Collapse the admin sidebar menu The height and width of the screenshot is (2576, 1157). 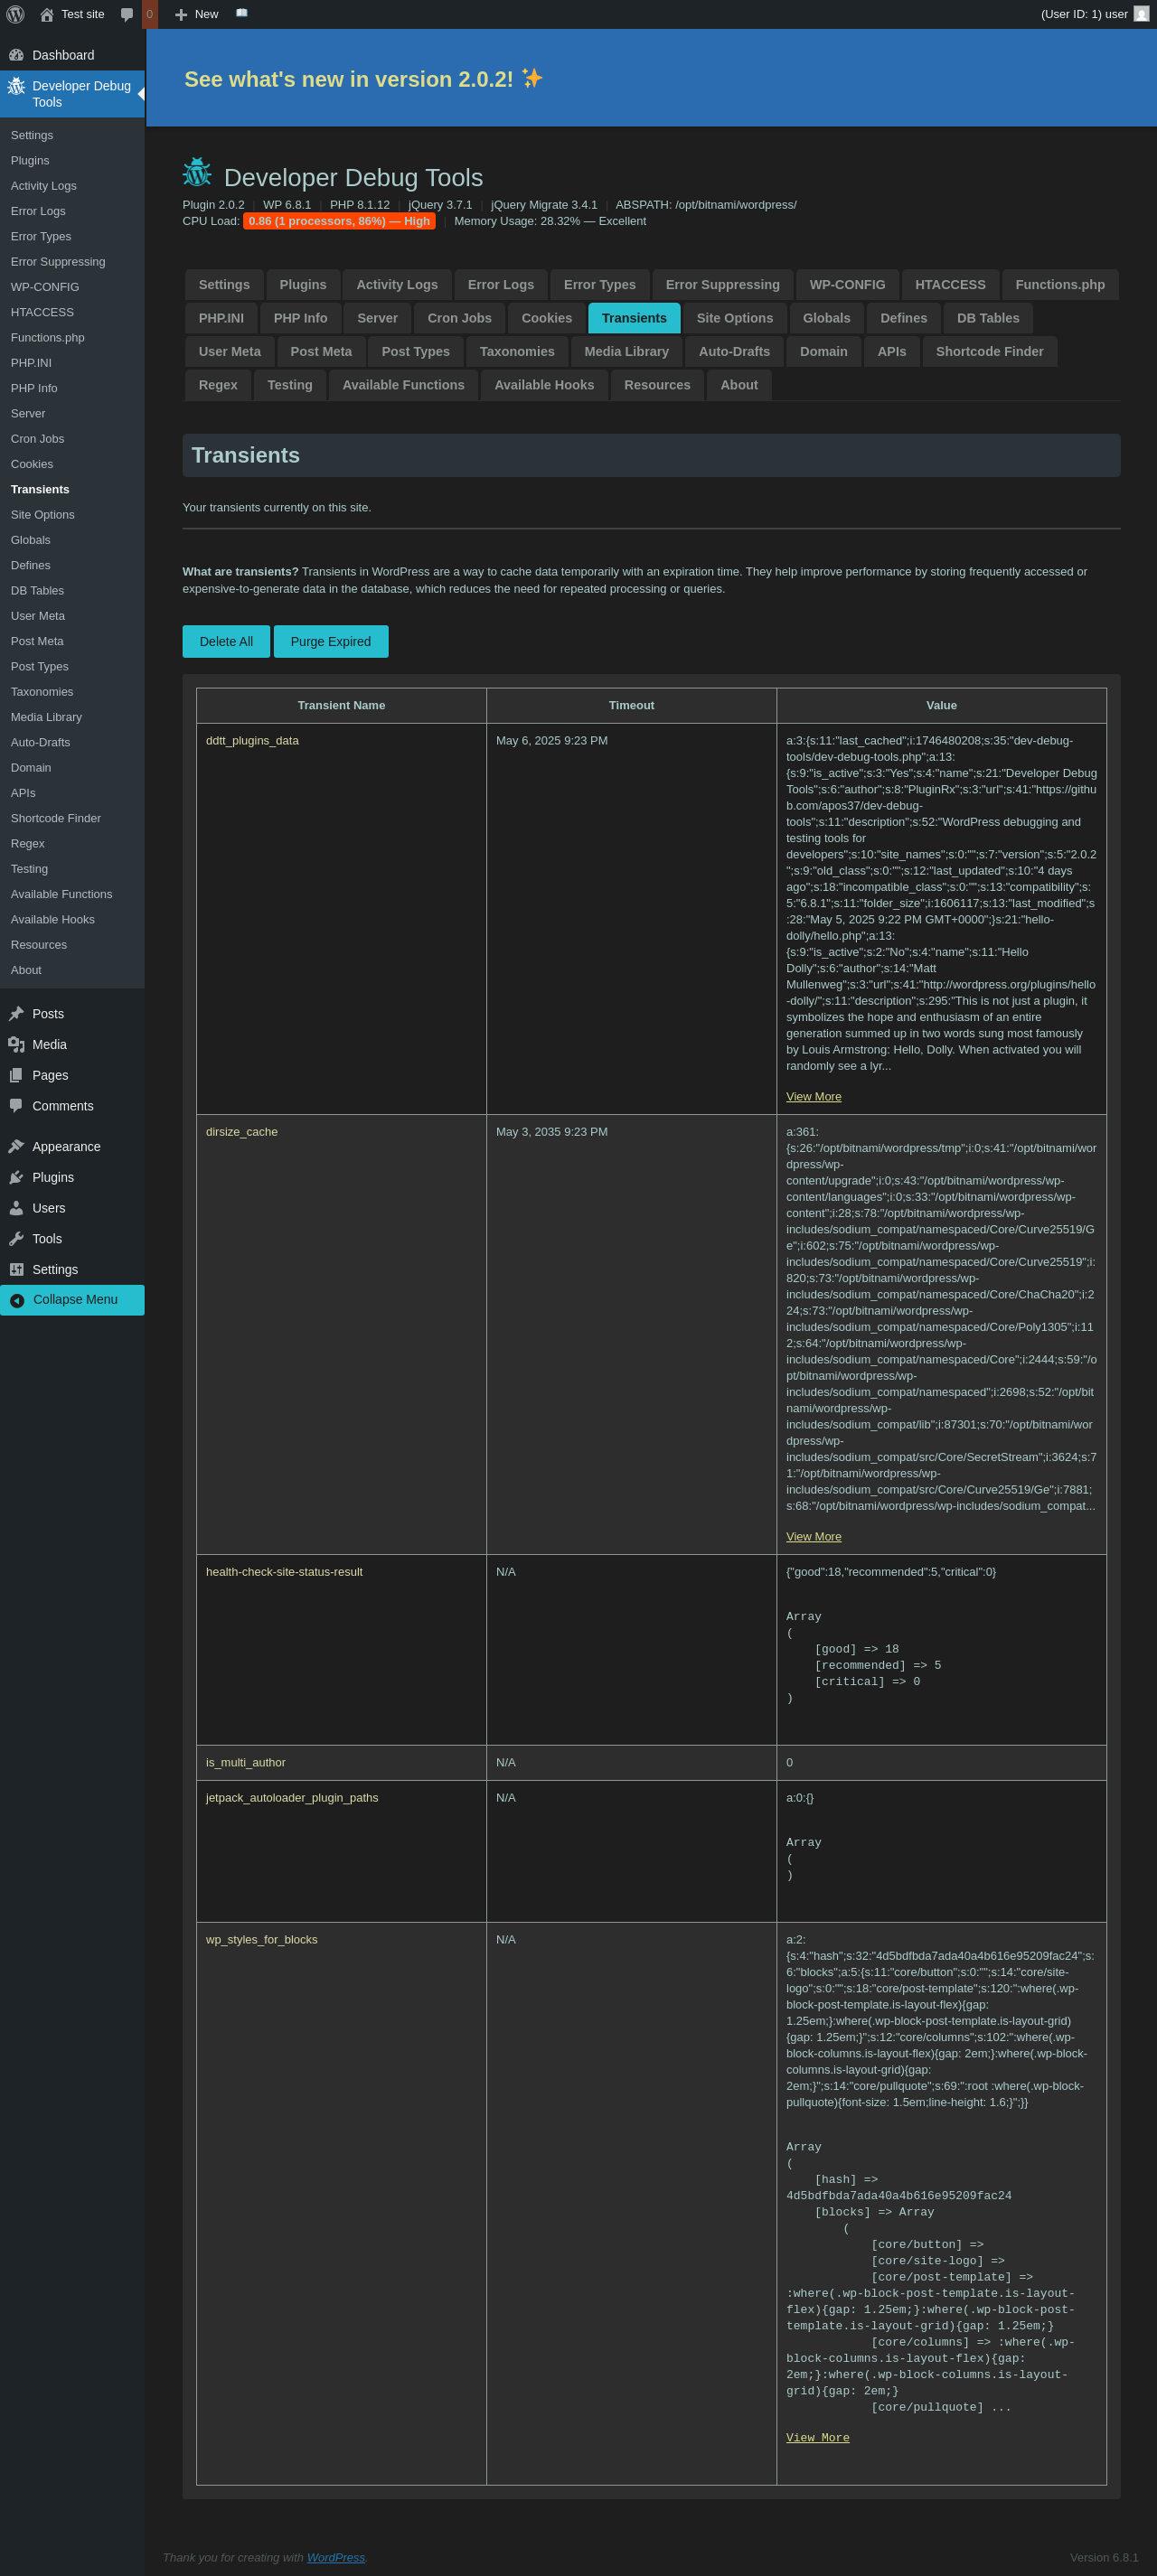tap(73, 1299)
